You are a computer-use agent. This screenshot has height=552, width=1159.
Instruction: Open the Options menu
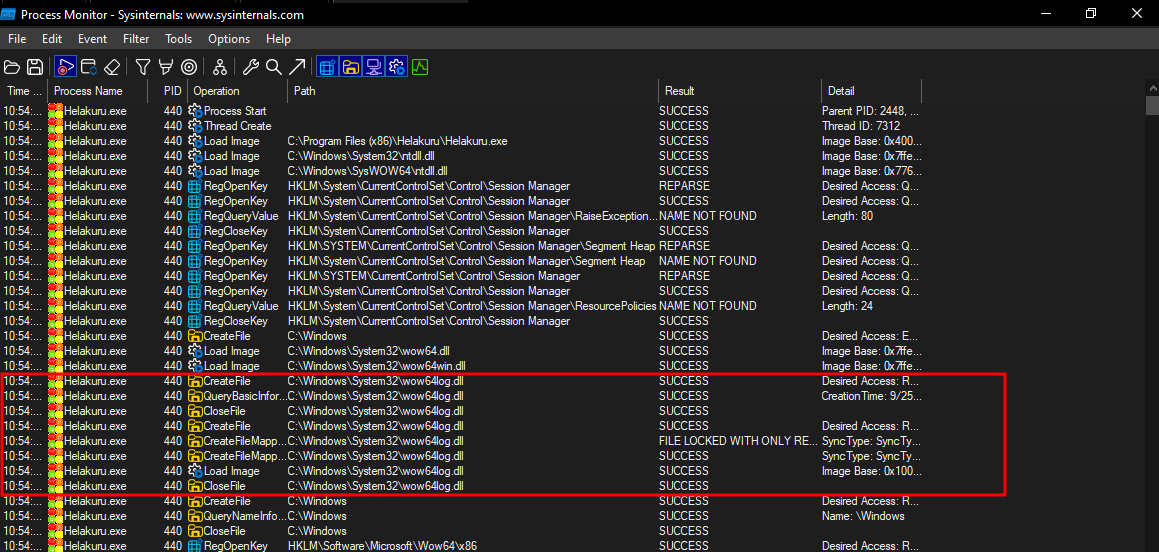(x=229, y=39)
